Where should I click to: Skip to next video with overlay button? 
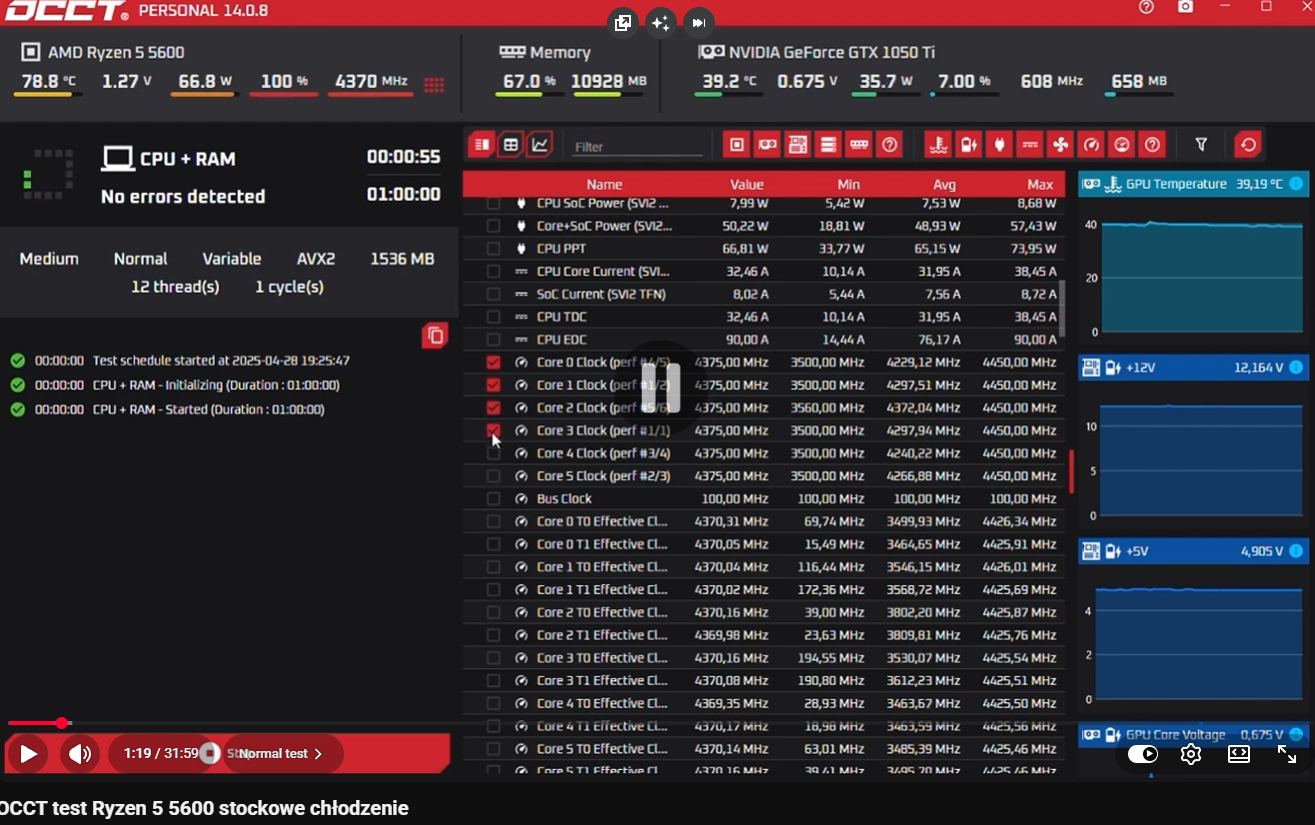point(698,22)
